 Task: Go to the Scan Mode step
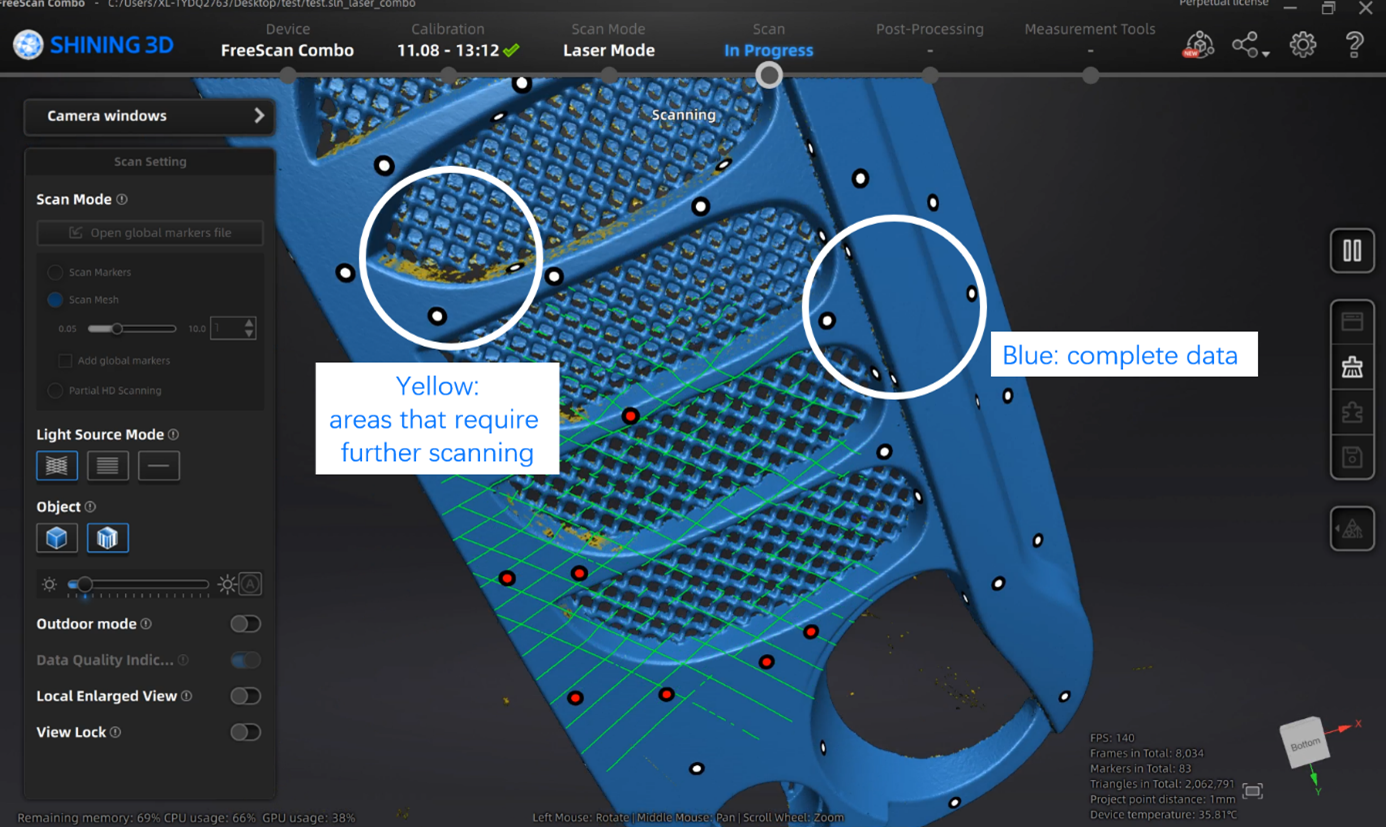point(608,40)
